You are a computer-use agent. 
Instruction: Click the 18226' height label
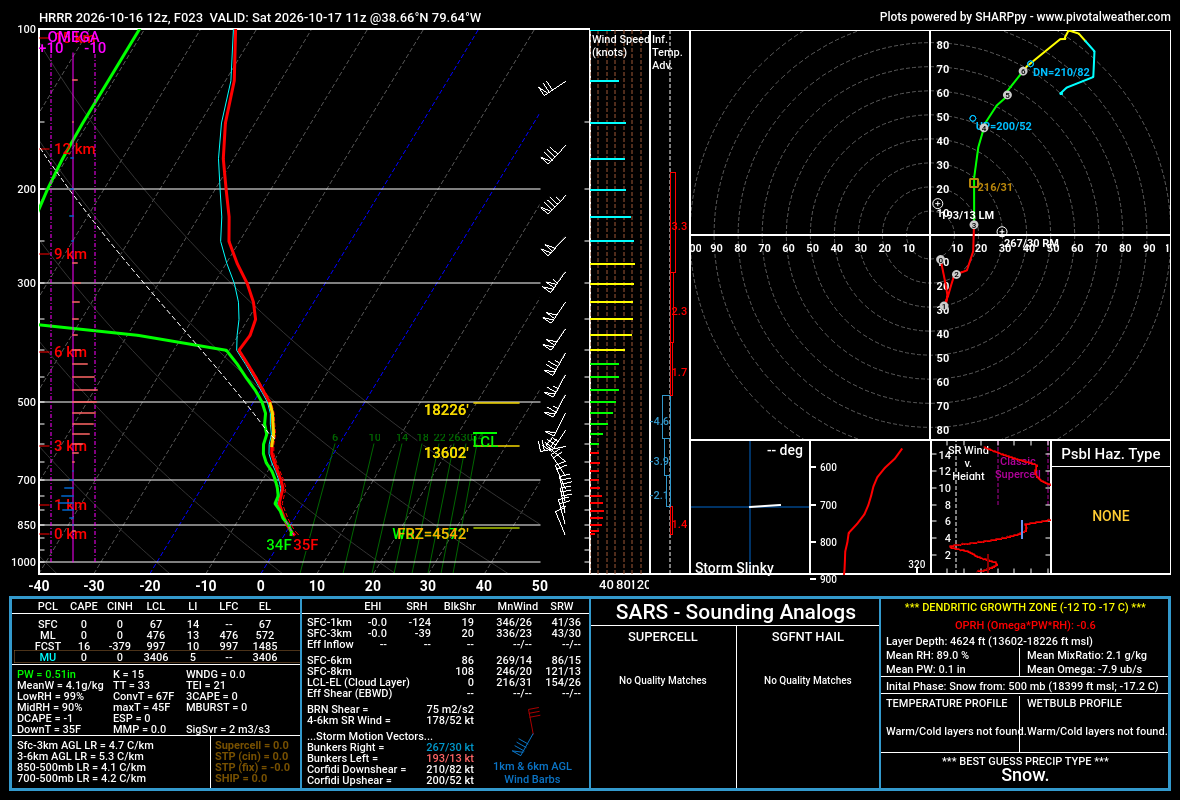point(446,409)
